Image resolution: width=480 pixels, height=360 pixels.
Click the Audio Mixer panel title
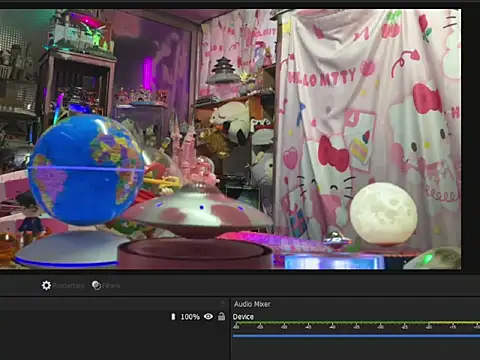252,304
